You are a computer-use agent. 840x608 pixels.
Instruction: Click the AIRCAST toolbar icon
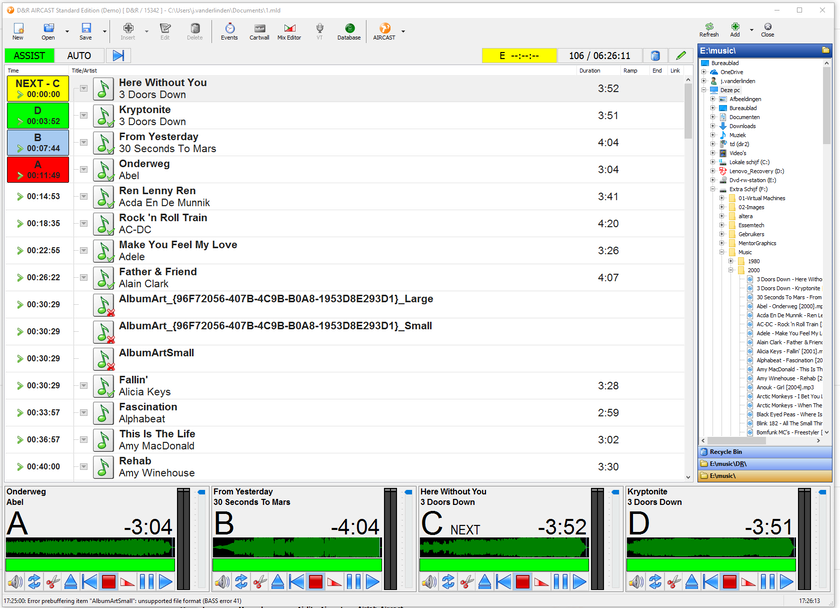point(385,31)
